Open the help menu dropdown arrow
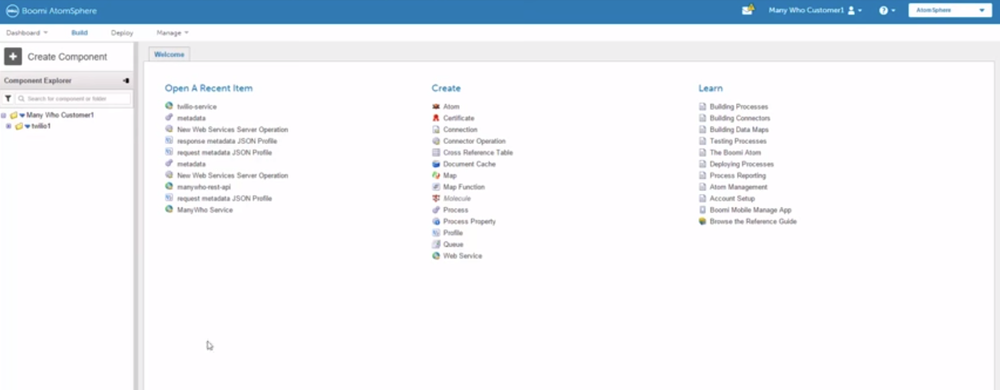Screen dimensions: 1000x390 [x=893, y=11]
